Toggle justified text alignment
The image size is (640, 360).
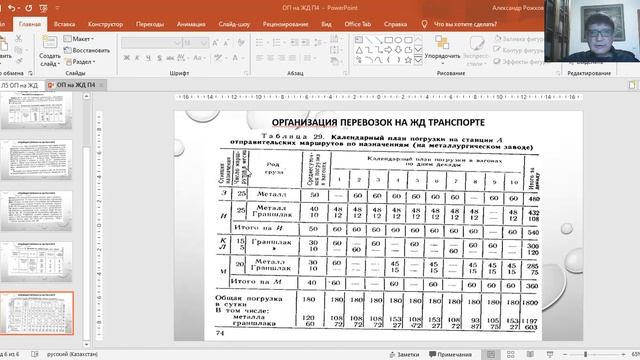[x=292, y=58]
